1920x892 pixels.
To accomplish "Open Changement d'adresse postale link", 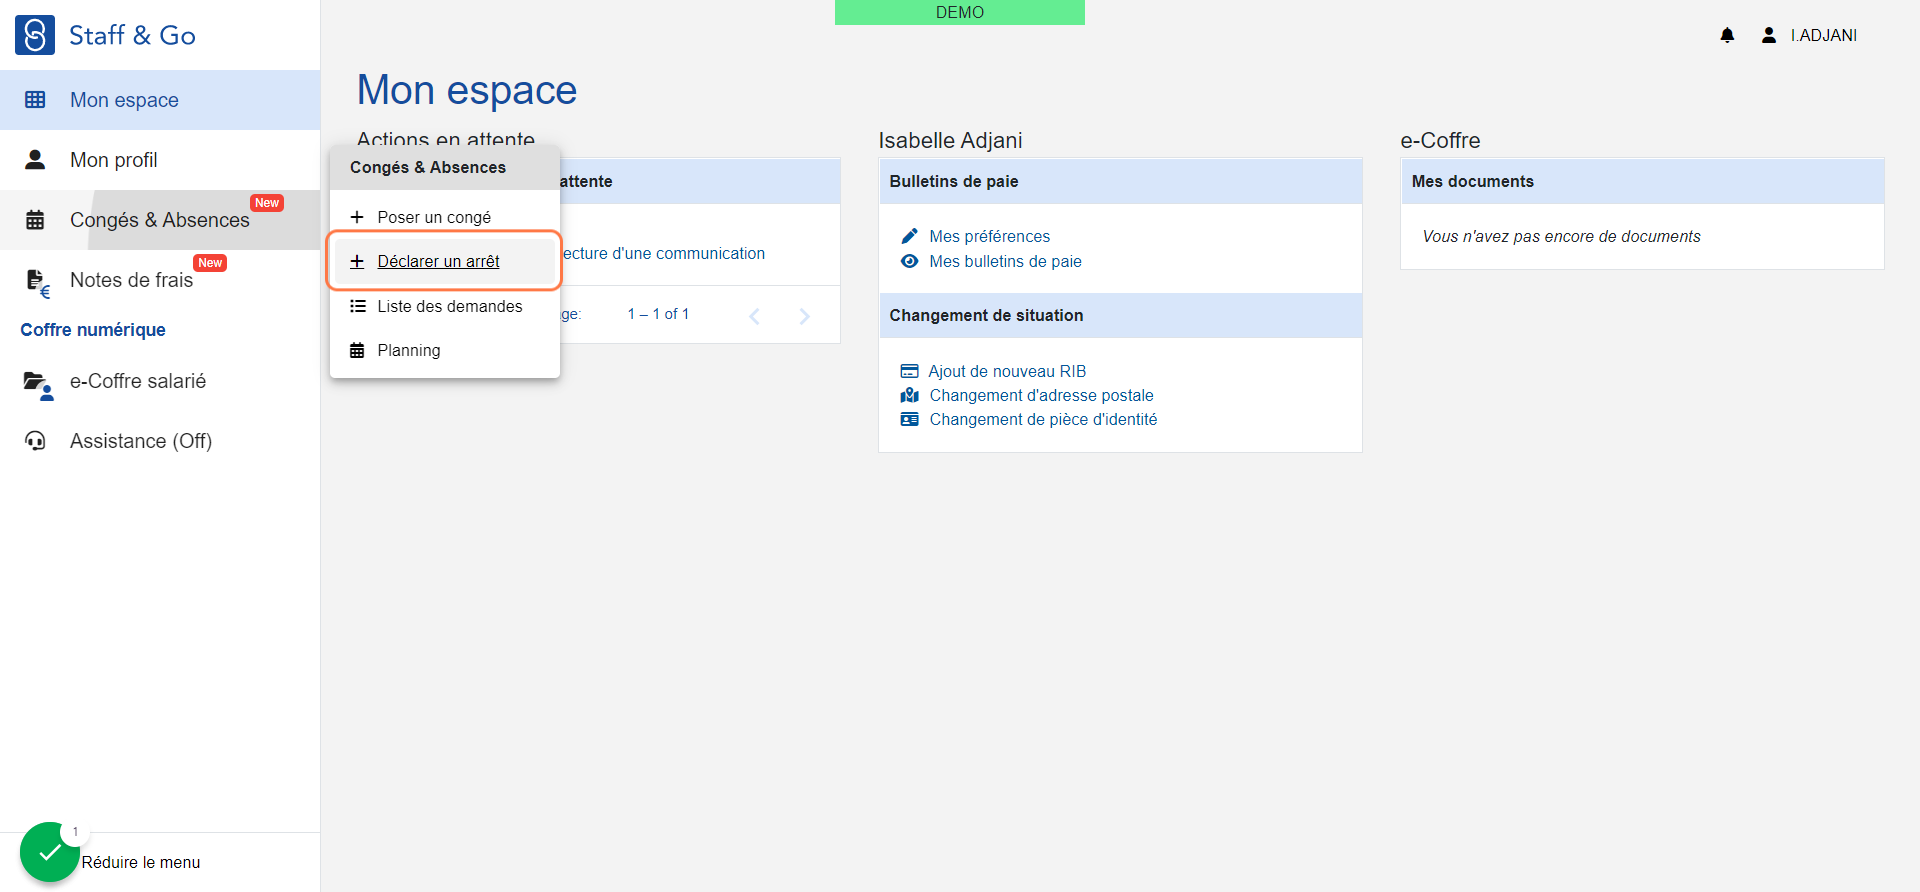I will (x=1042, y=395).
